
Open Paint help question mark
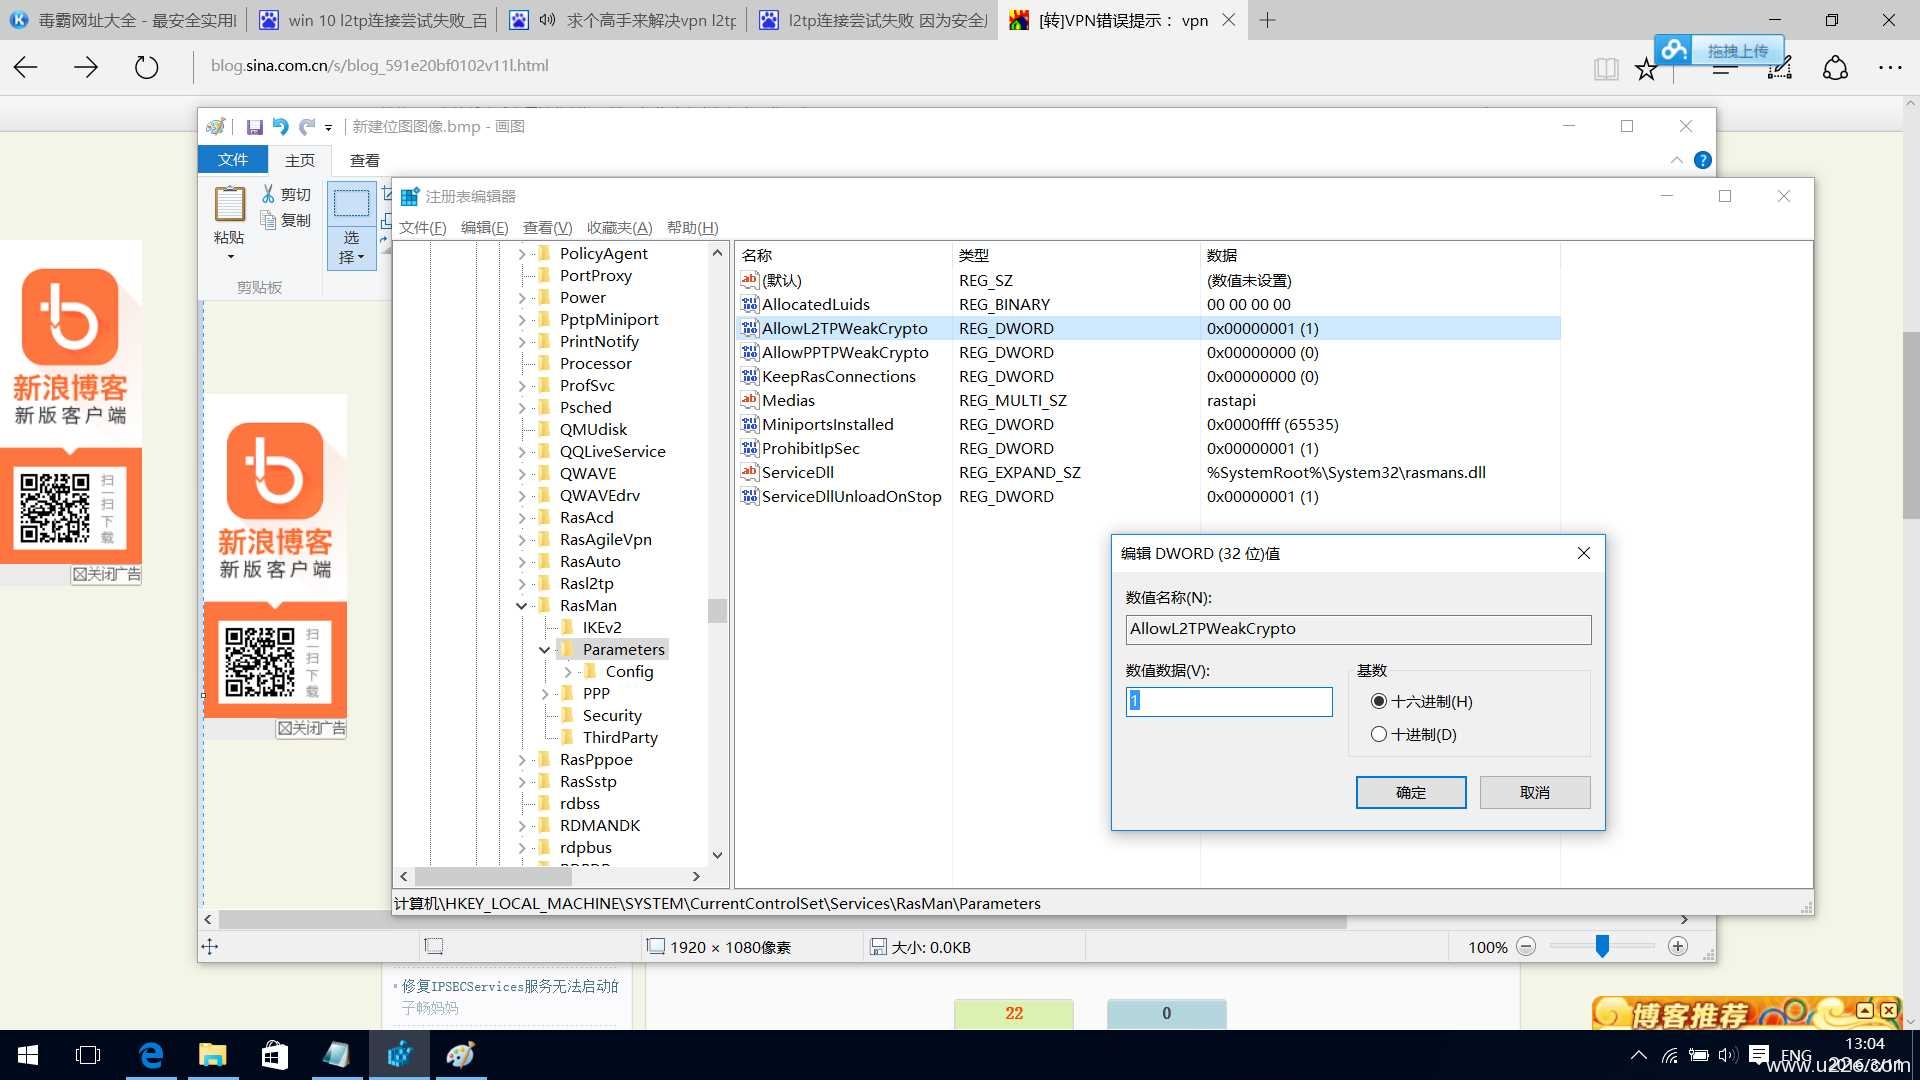tap(1703, 160)
